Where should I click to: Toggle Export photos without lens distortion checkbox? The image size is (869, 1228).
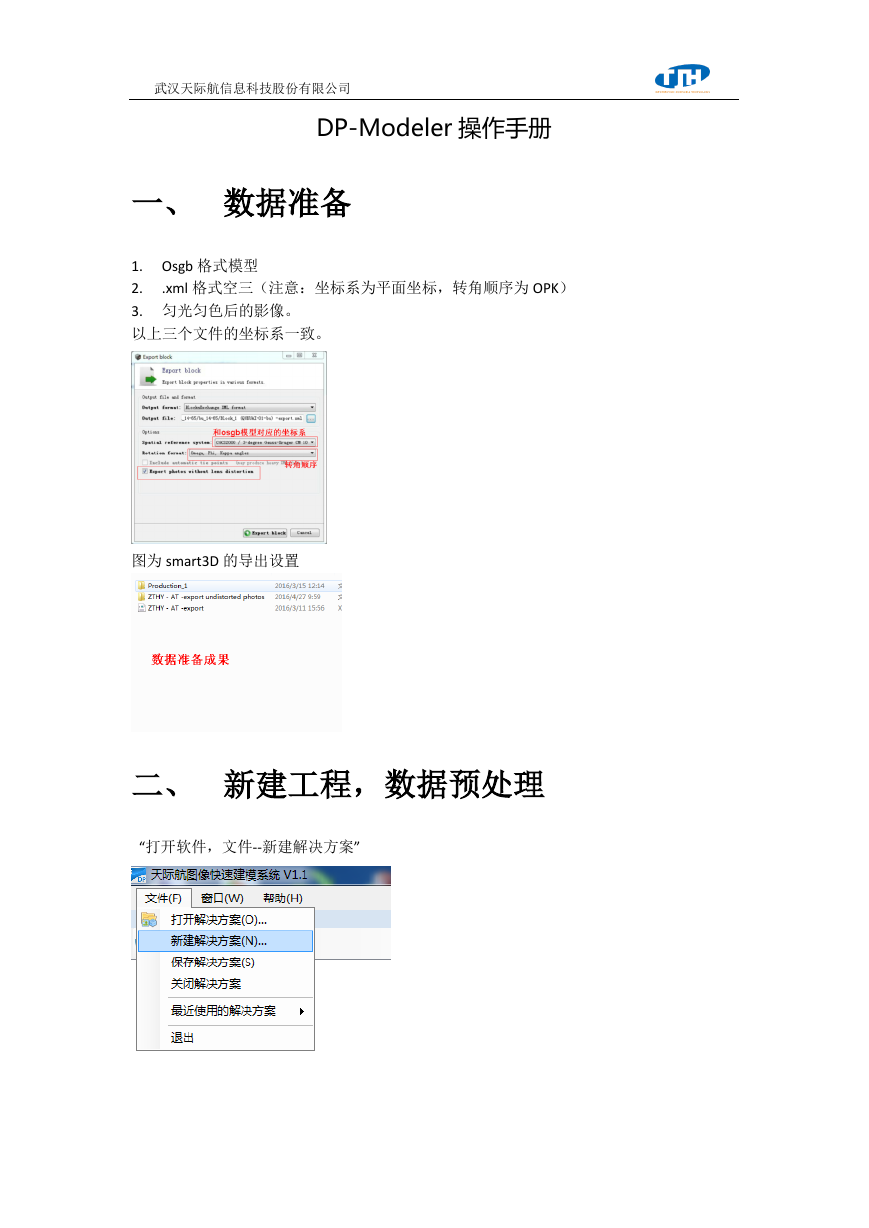click(145, 471)
